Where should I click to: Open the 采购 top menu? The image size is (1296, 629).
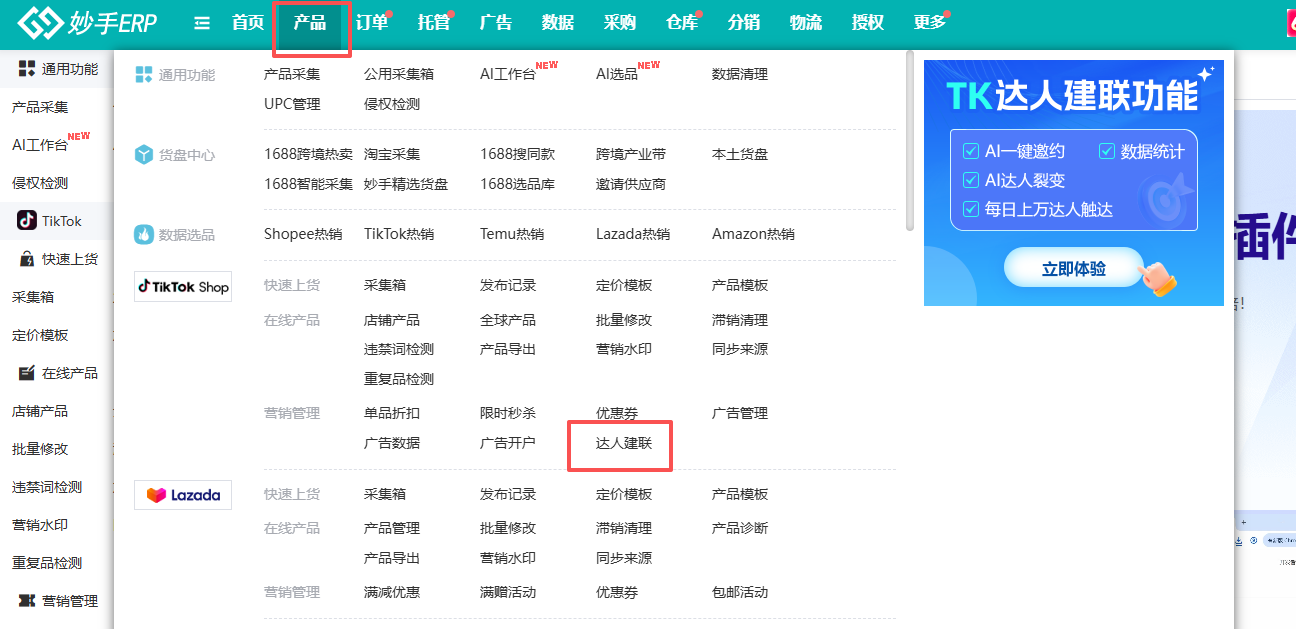[x=620, y=23]
